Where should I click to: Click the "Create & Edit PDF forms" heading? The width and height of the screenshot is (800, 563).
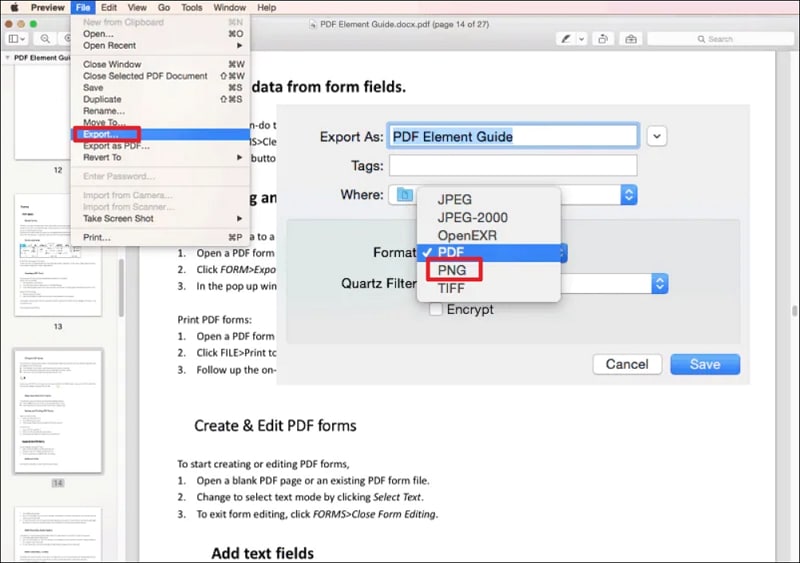pyautogui.click(x=275, y=426)
